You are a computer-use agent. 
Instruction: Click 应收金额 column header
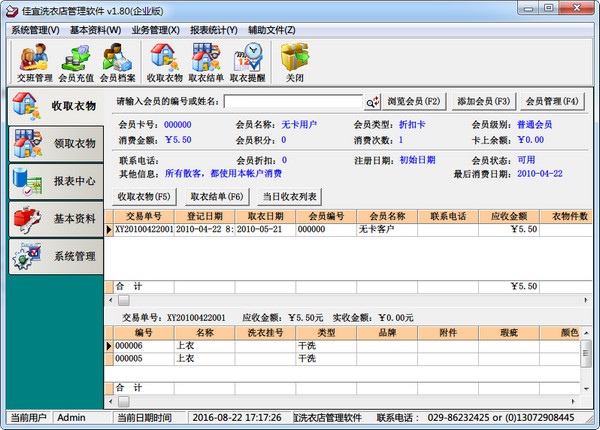coord(509,217)
